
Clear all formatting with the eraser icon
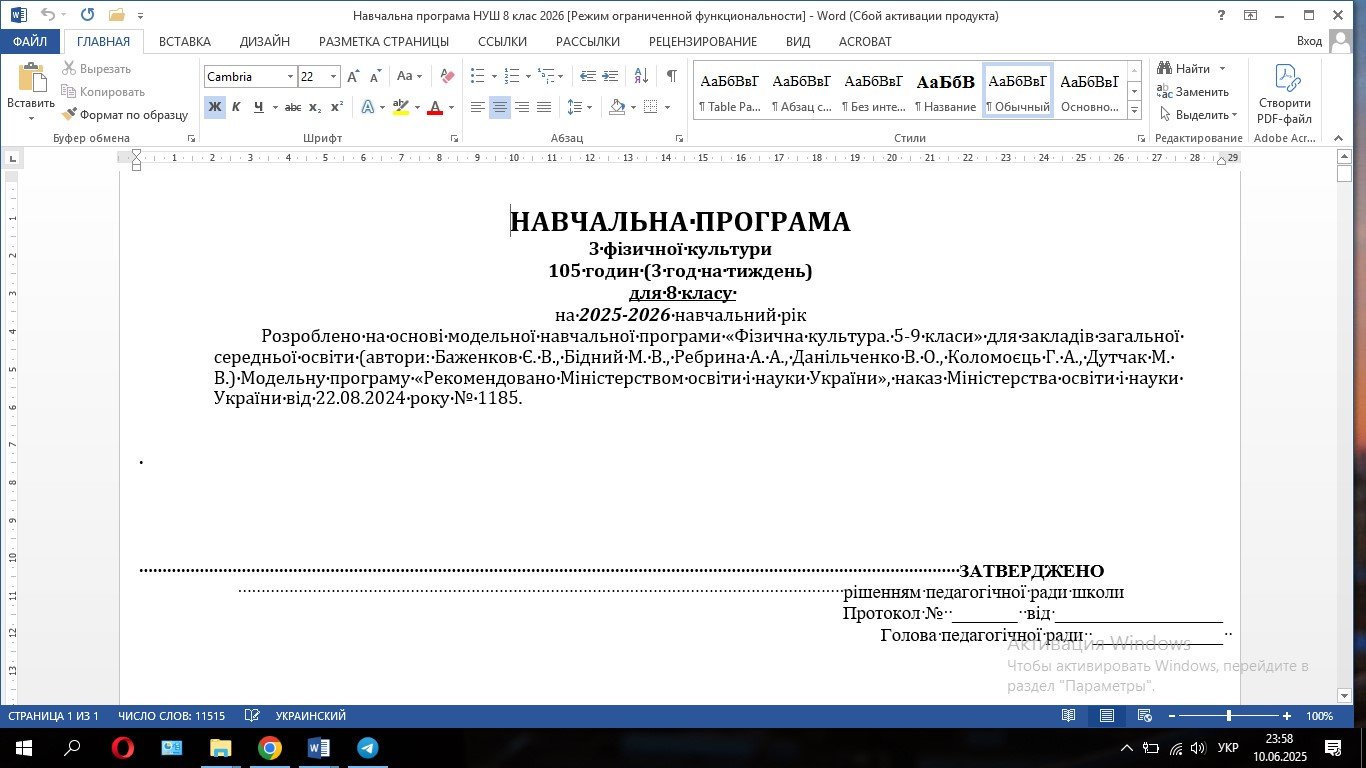tap(447, 76)
